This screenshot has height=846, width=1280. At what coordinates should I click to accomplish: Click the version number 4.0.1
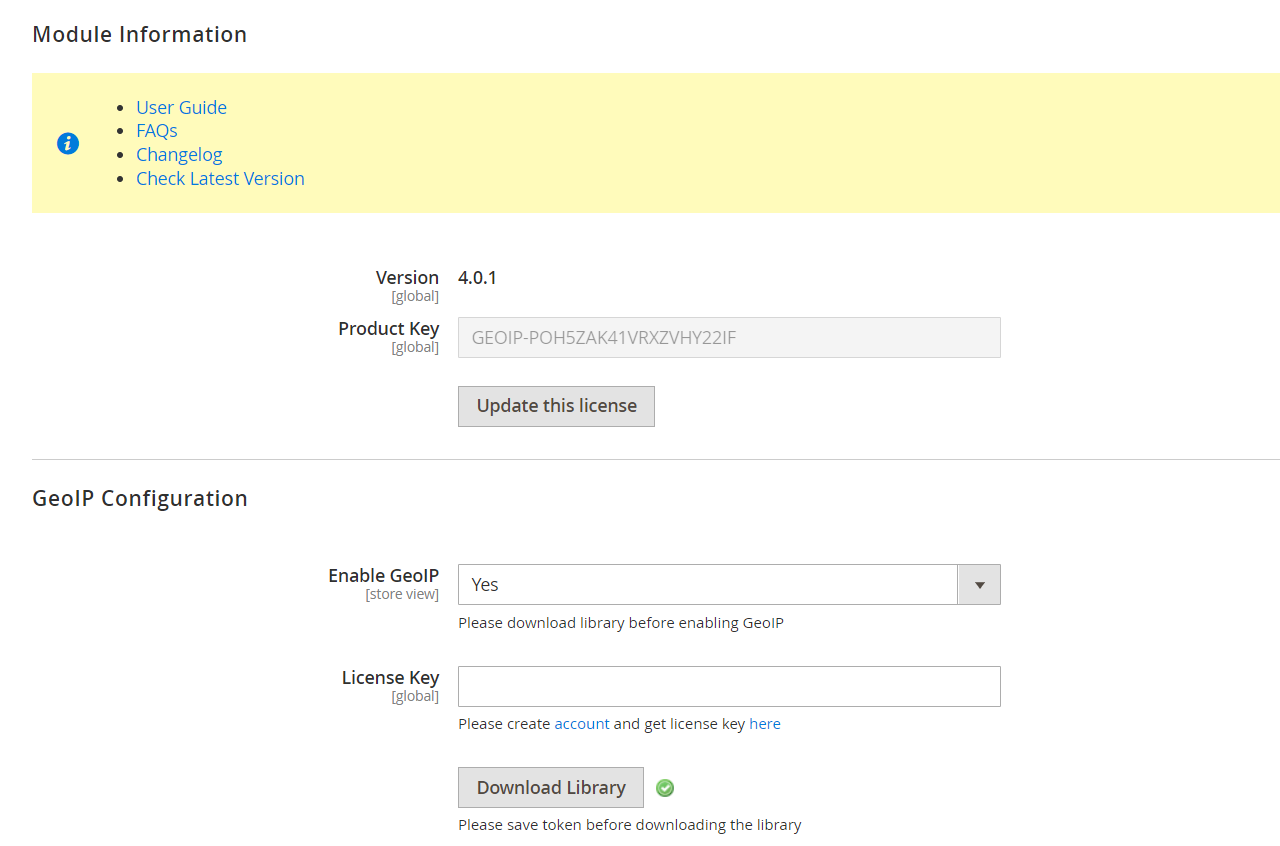pyautogui.click(x=477, y=278)
